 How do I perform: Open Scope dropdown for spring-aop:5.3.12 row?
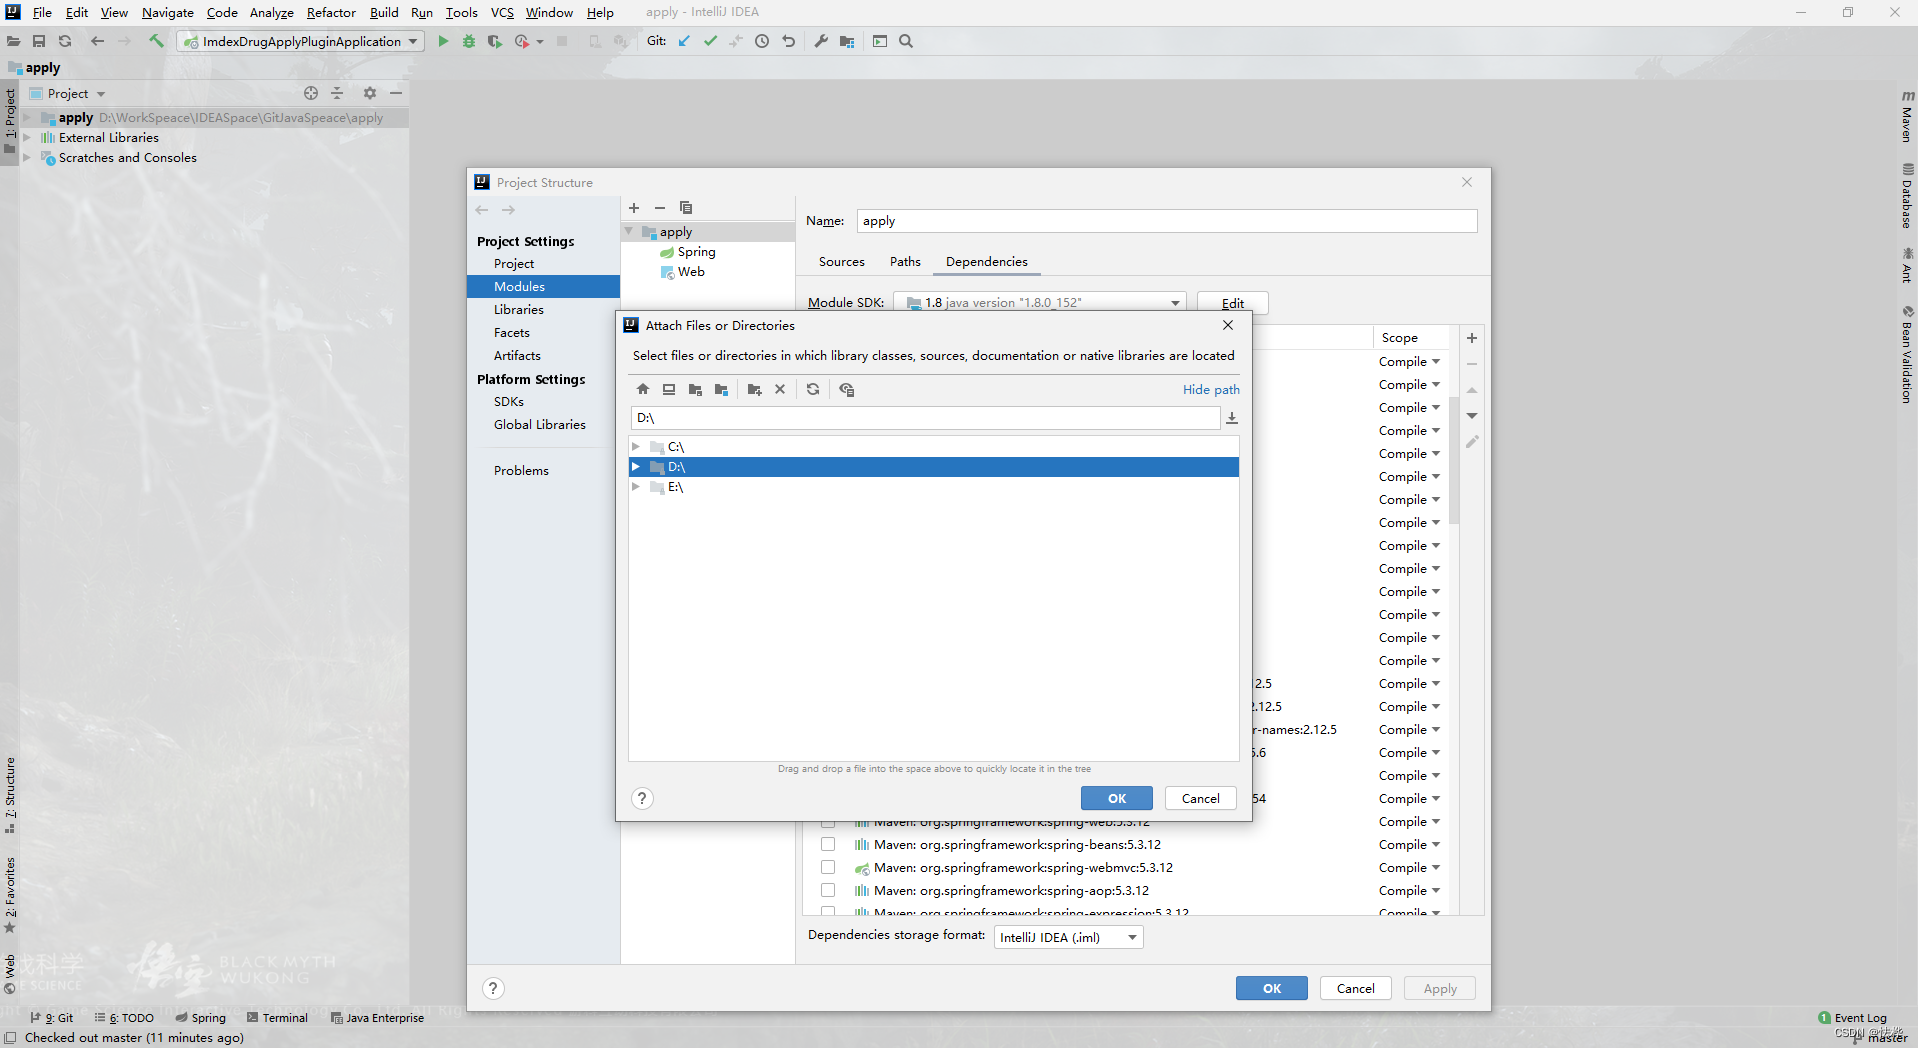click(1409, 890)
